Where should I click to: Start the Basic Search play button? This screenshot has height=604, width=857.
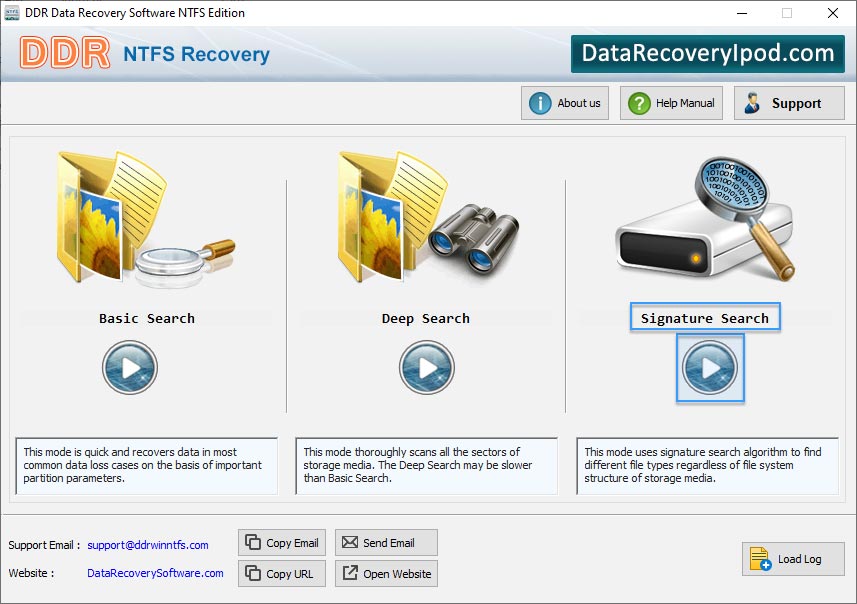pos(130,367)
